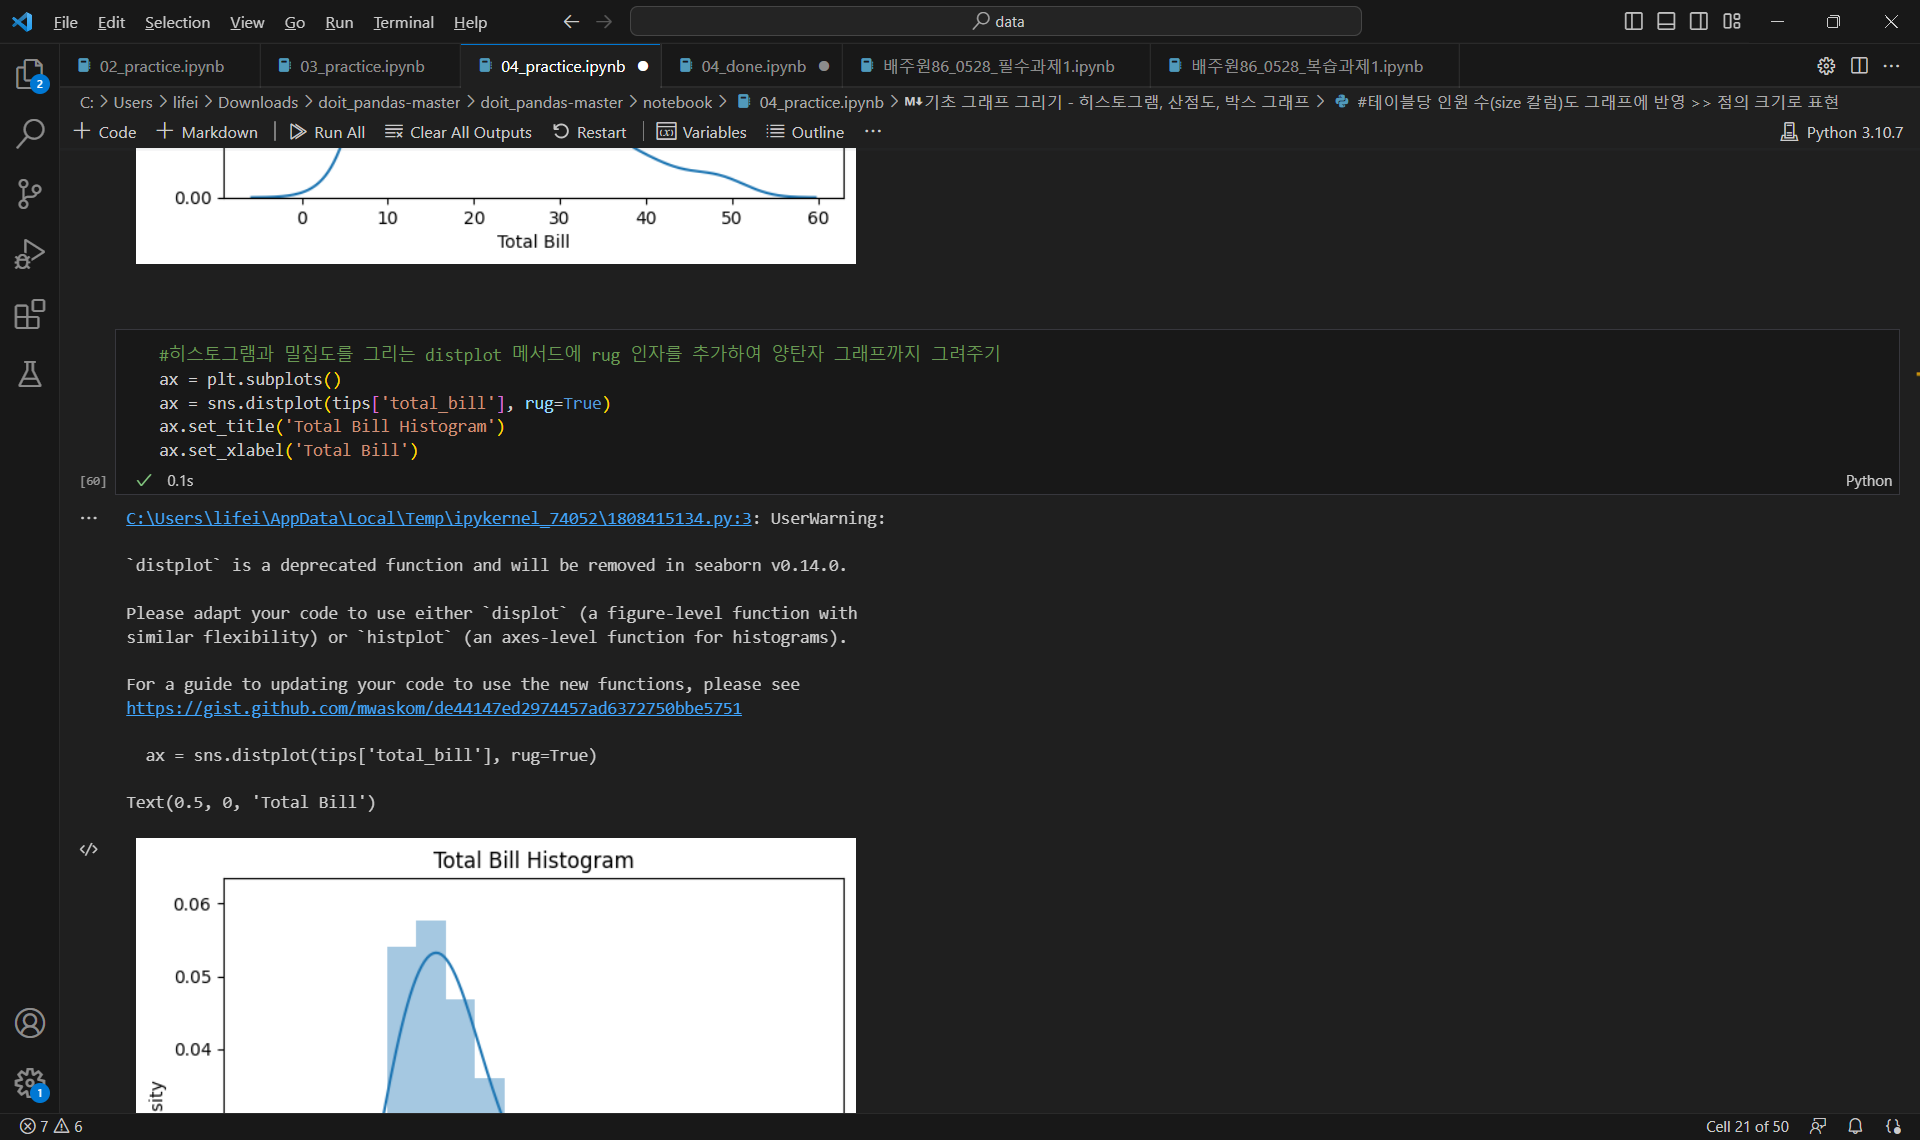The width and height of the screenshot is (1920, 1140).
Task: Toggle the bottom panel layout button
Action: click(x=1666, y=21)
